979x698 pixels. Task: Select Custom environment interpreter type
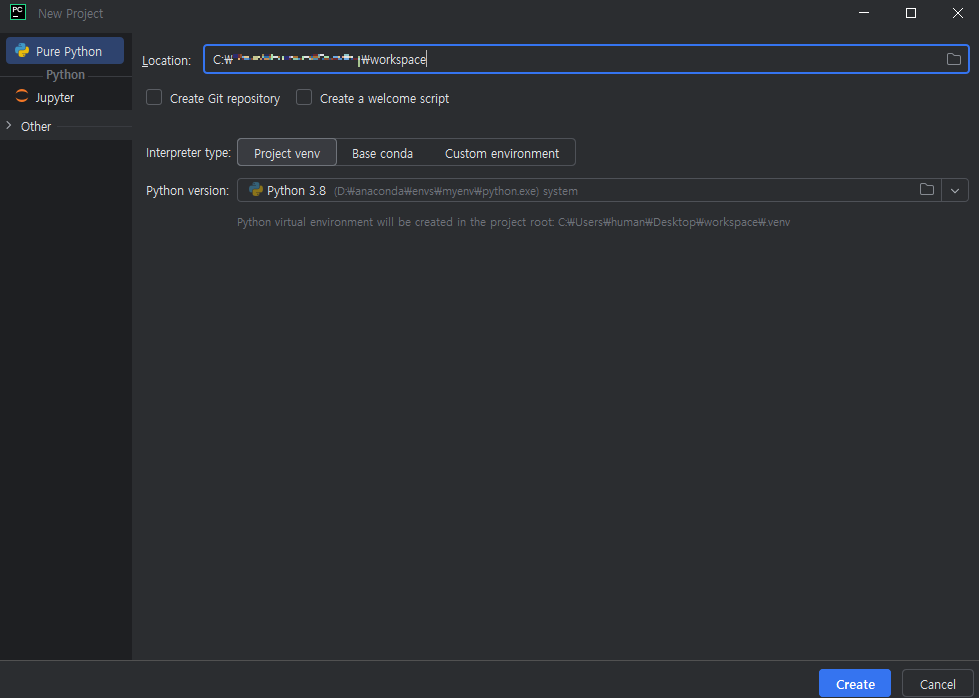pos(502,153)
